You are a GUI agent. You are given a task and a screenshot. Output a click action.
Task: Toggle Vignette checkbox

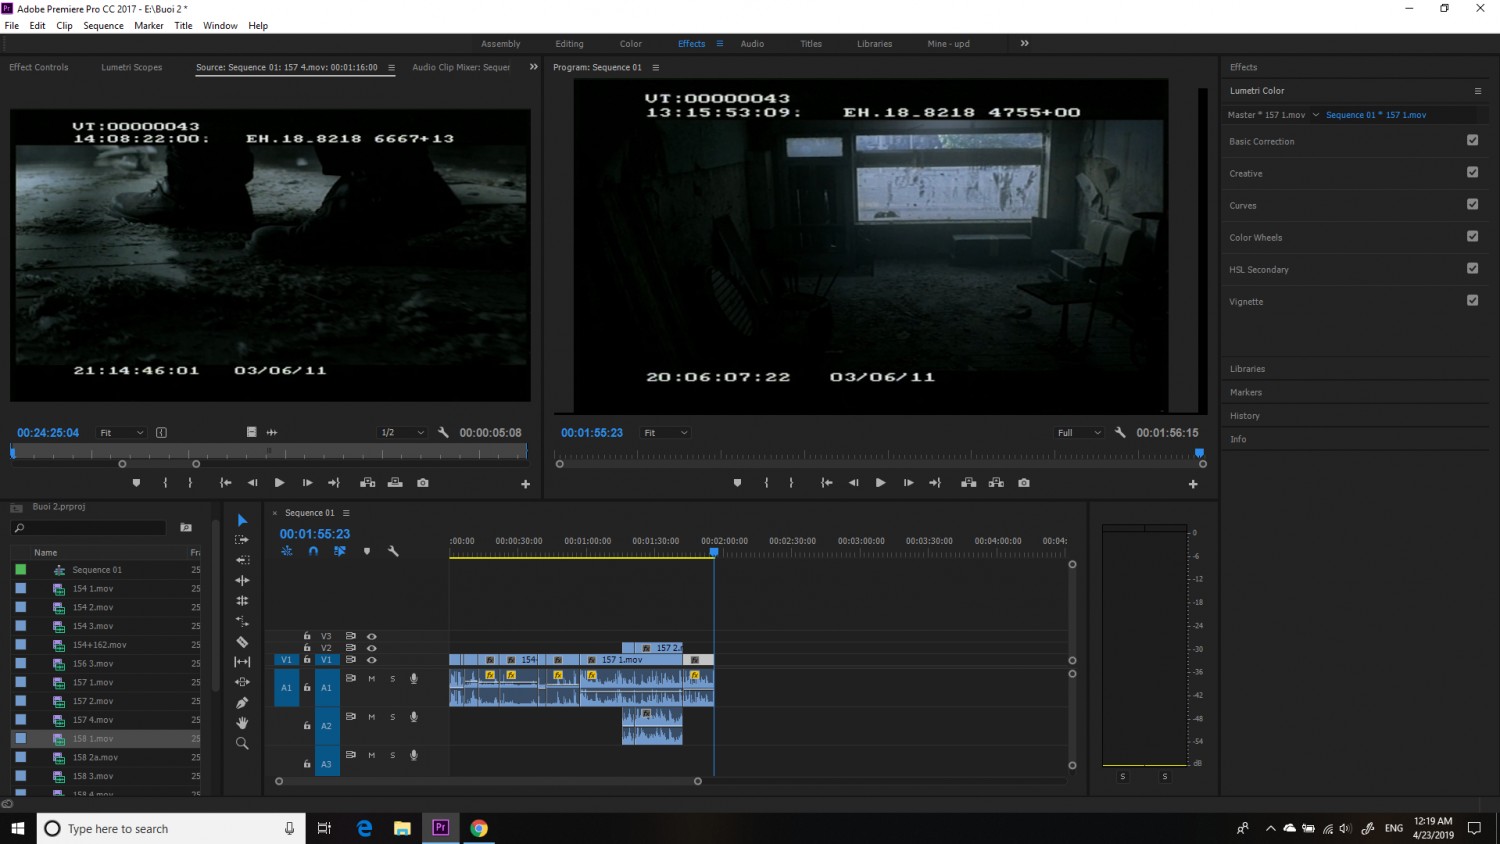pyautogui.click(x=1473, y=300)
